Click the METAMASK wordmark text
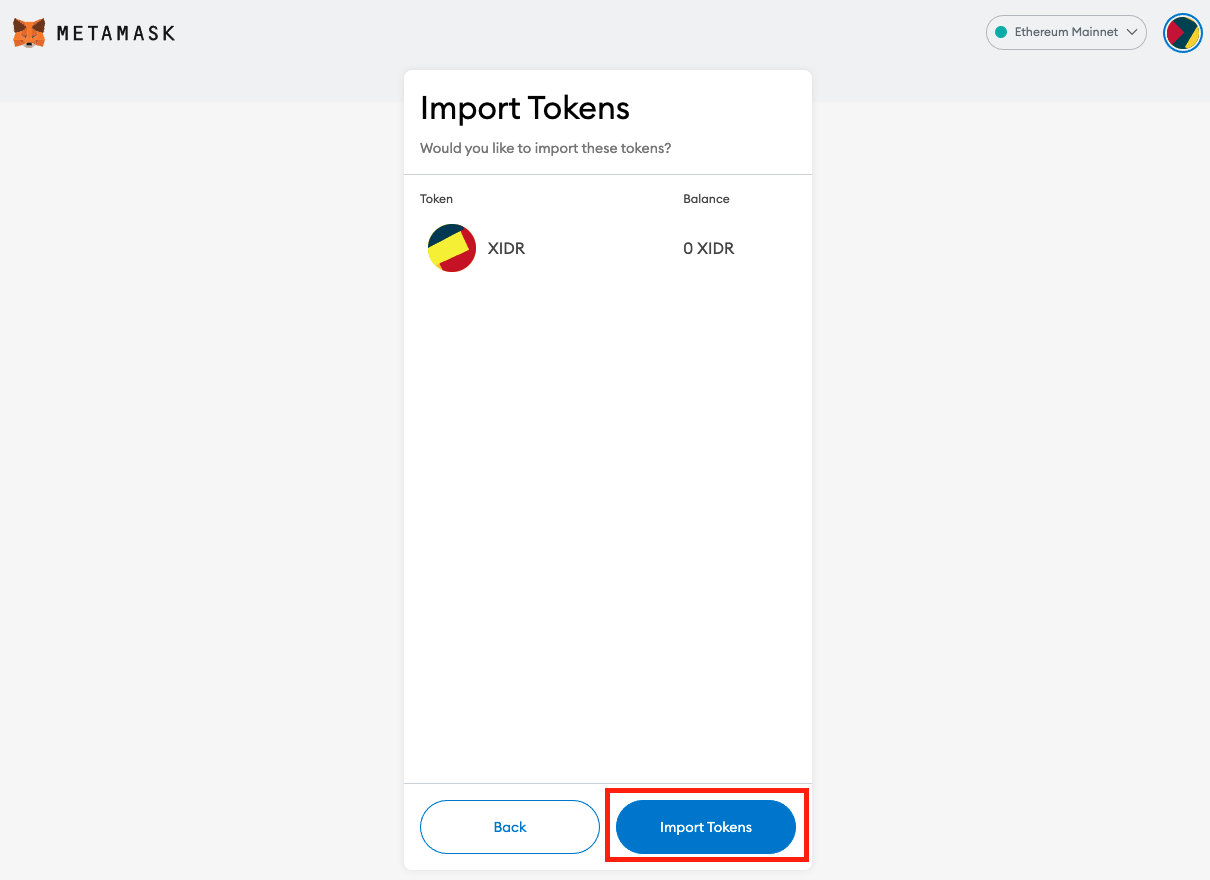Screen dimensions: 1210x880 coord(116,33)
